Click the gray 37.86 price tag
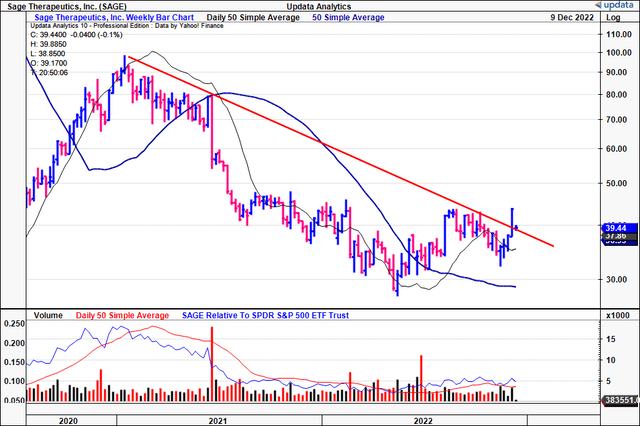Screen dimensions: 640x426 coord(620,236)
